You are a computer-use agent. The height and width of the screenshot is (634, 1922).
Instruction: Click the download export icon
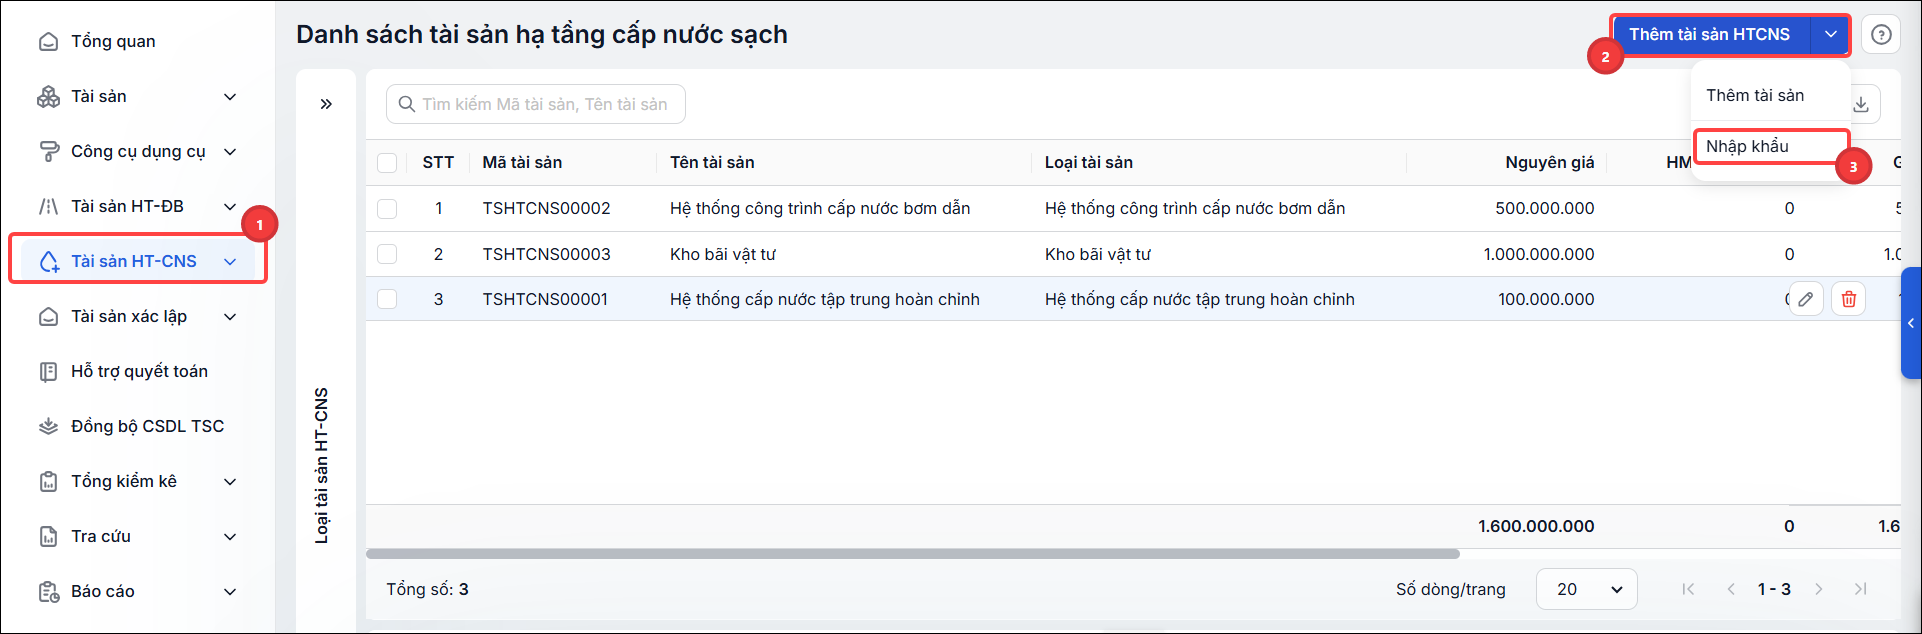point(1861,104)
